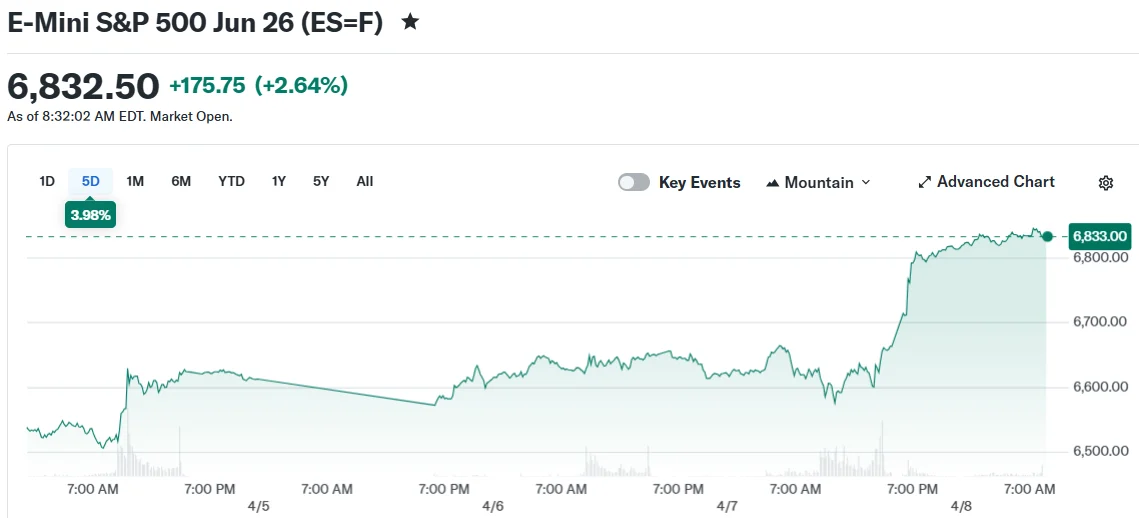
Task: Select the 1D time range
Action: 47,182
